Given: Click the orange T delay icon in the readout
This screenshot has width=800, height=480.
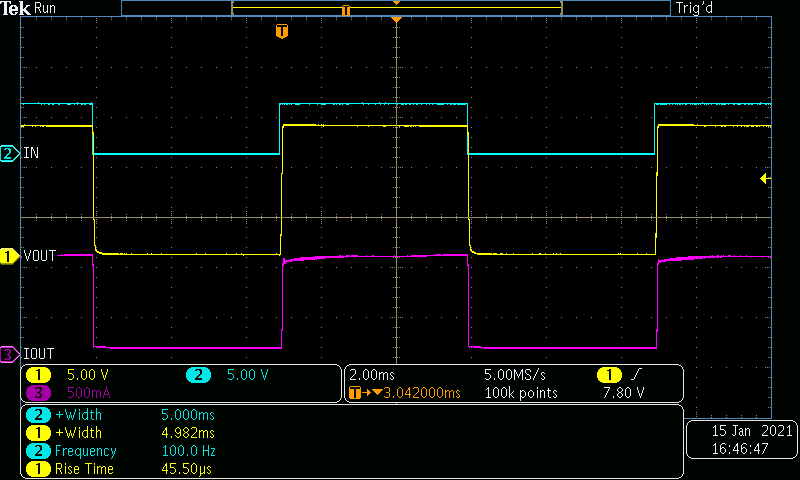Looking at the screenshot, I should coord(355,393).
